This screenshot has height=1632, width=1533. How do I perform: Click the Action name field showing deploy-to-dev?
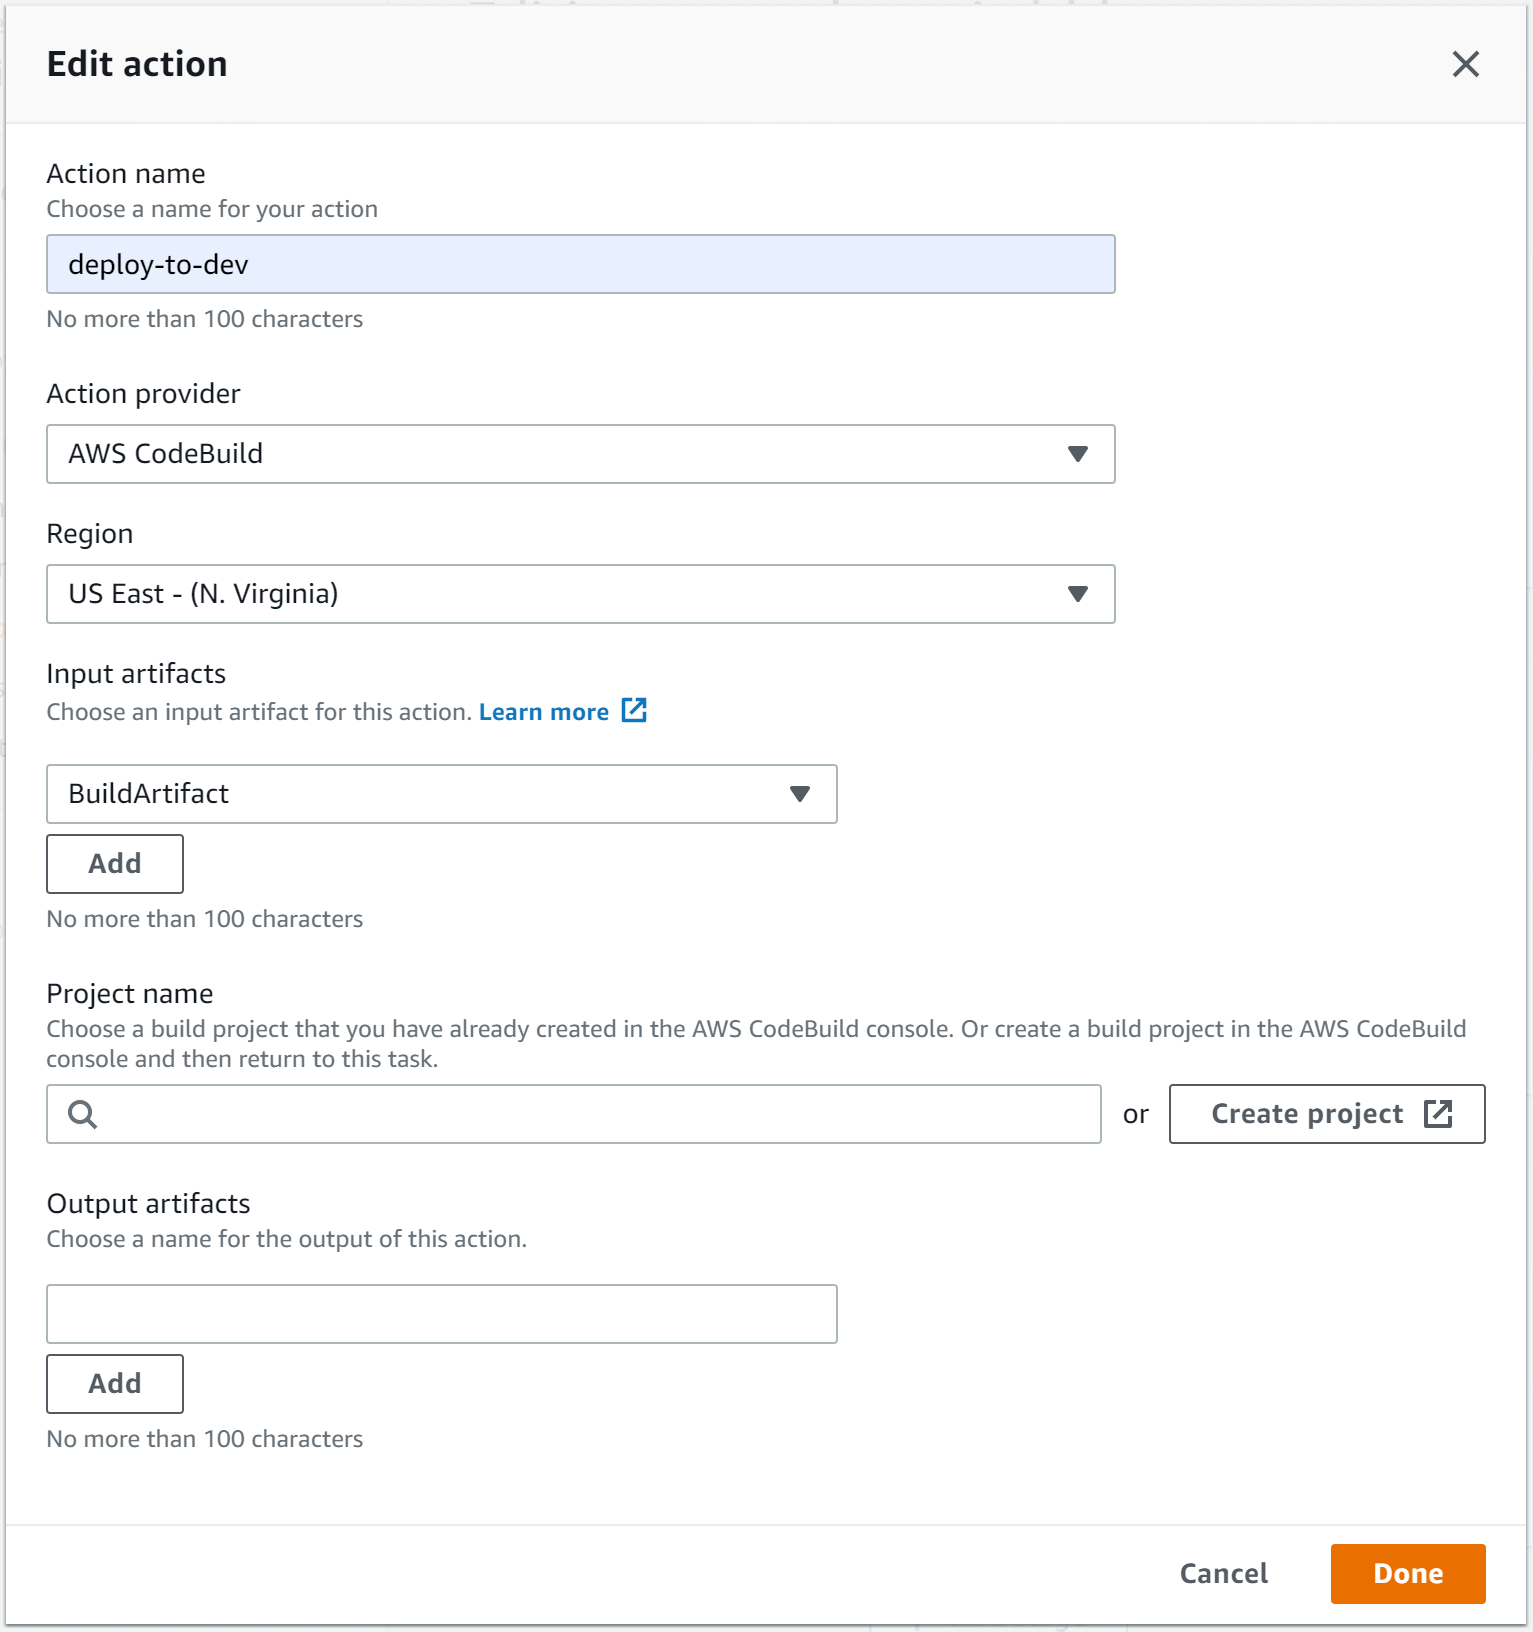click(x=580, y=264)
